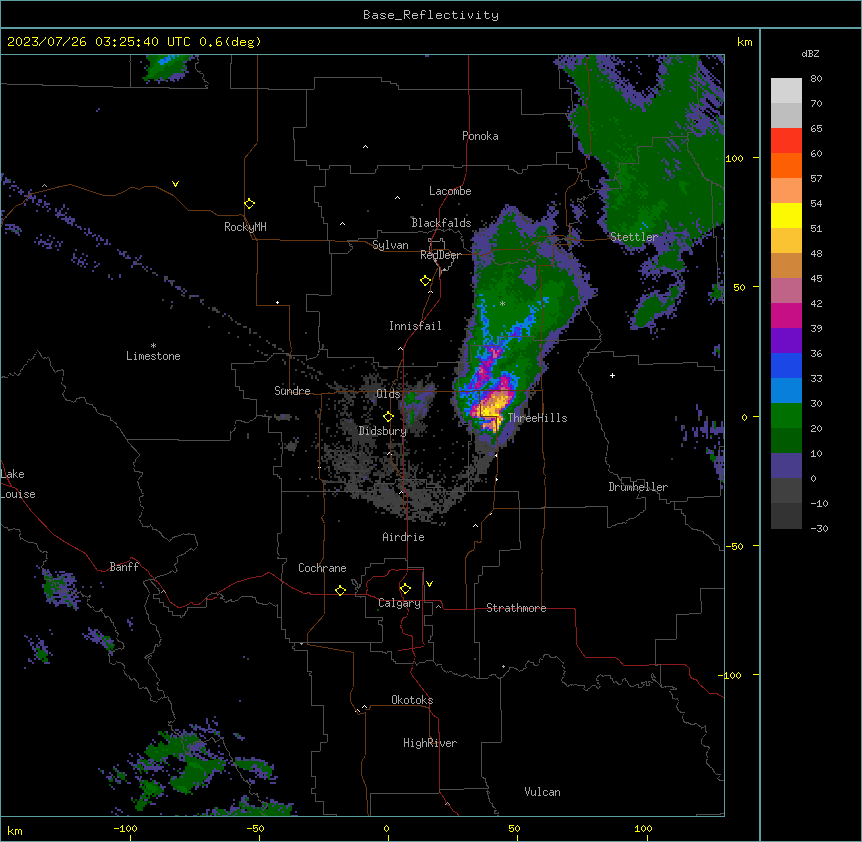
Task: Click the red 60-65 dBZ legend swatch
Action: 786,141
